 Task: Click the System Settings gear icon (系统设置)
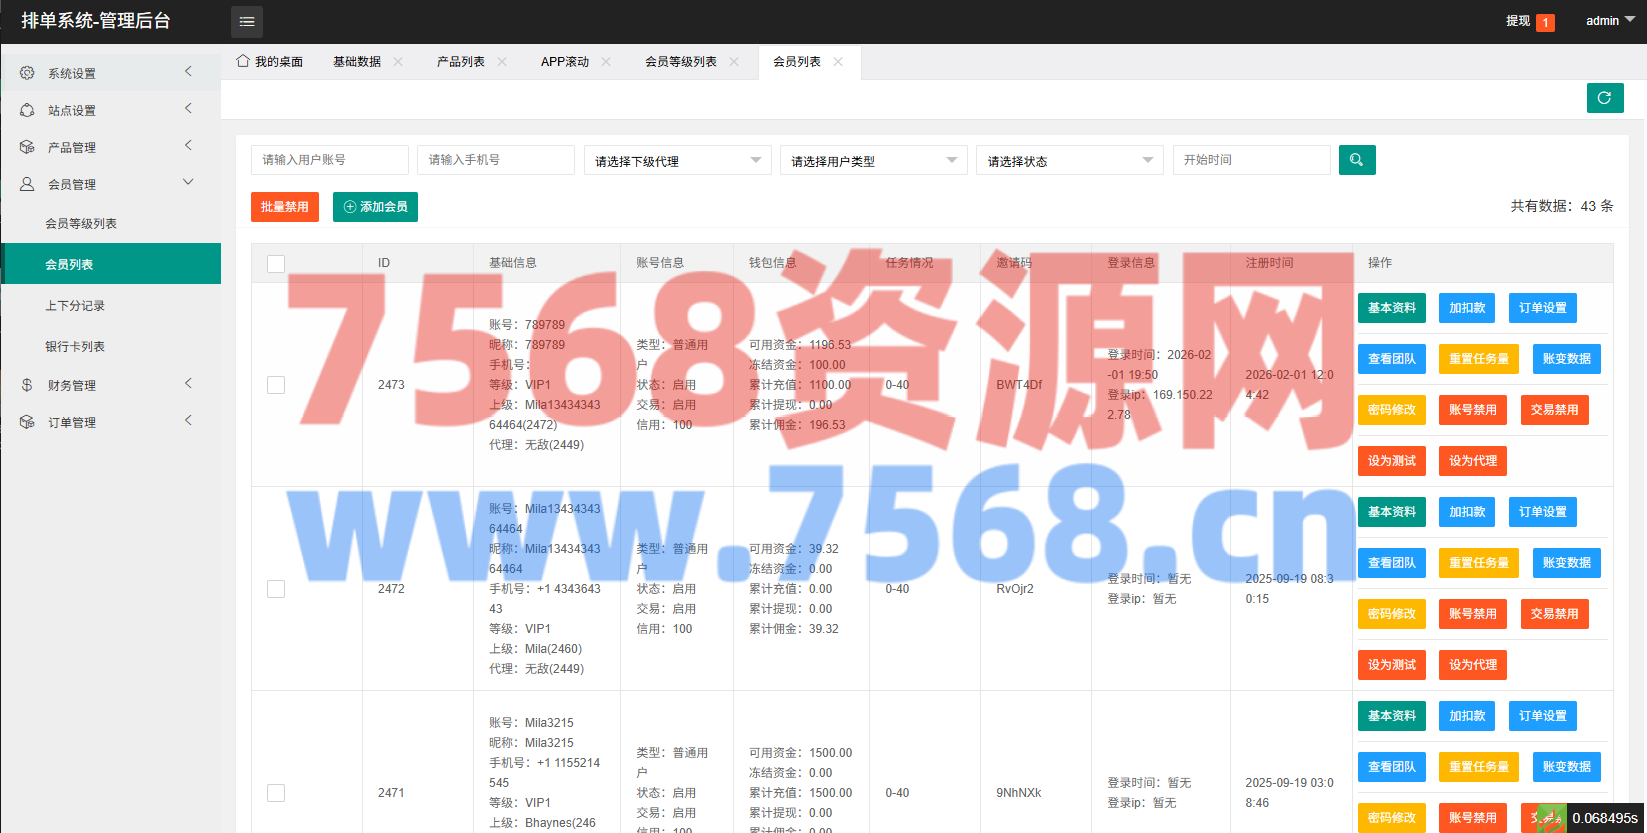(27, 73)
